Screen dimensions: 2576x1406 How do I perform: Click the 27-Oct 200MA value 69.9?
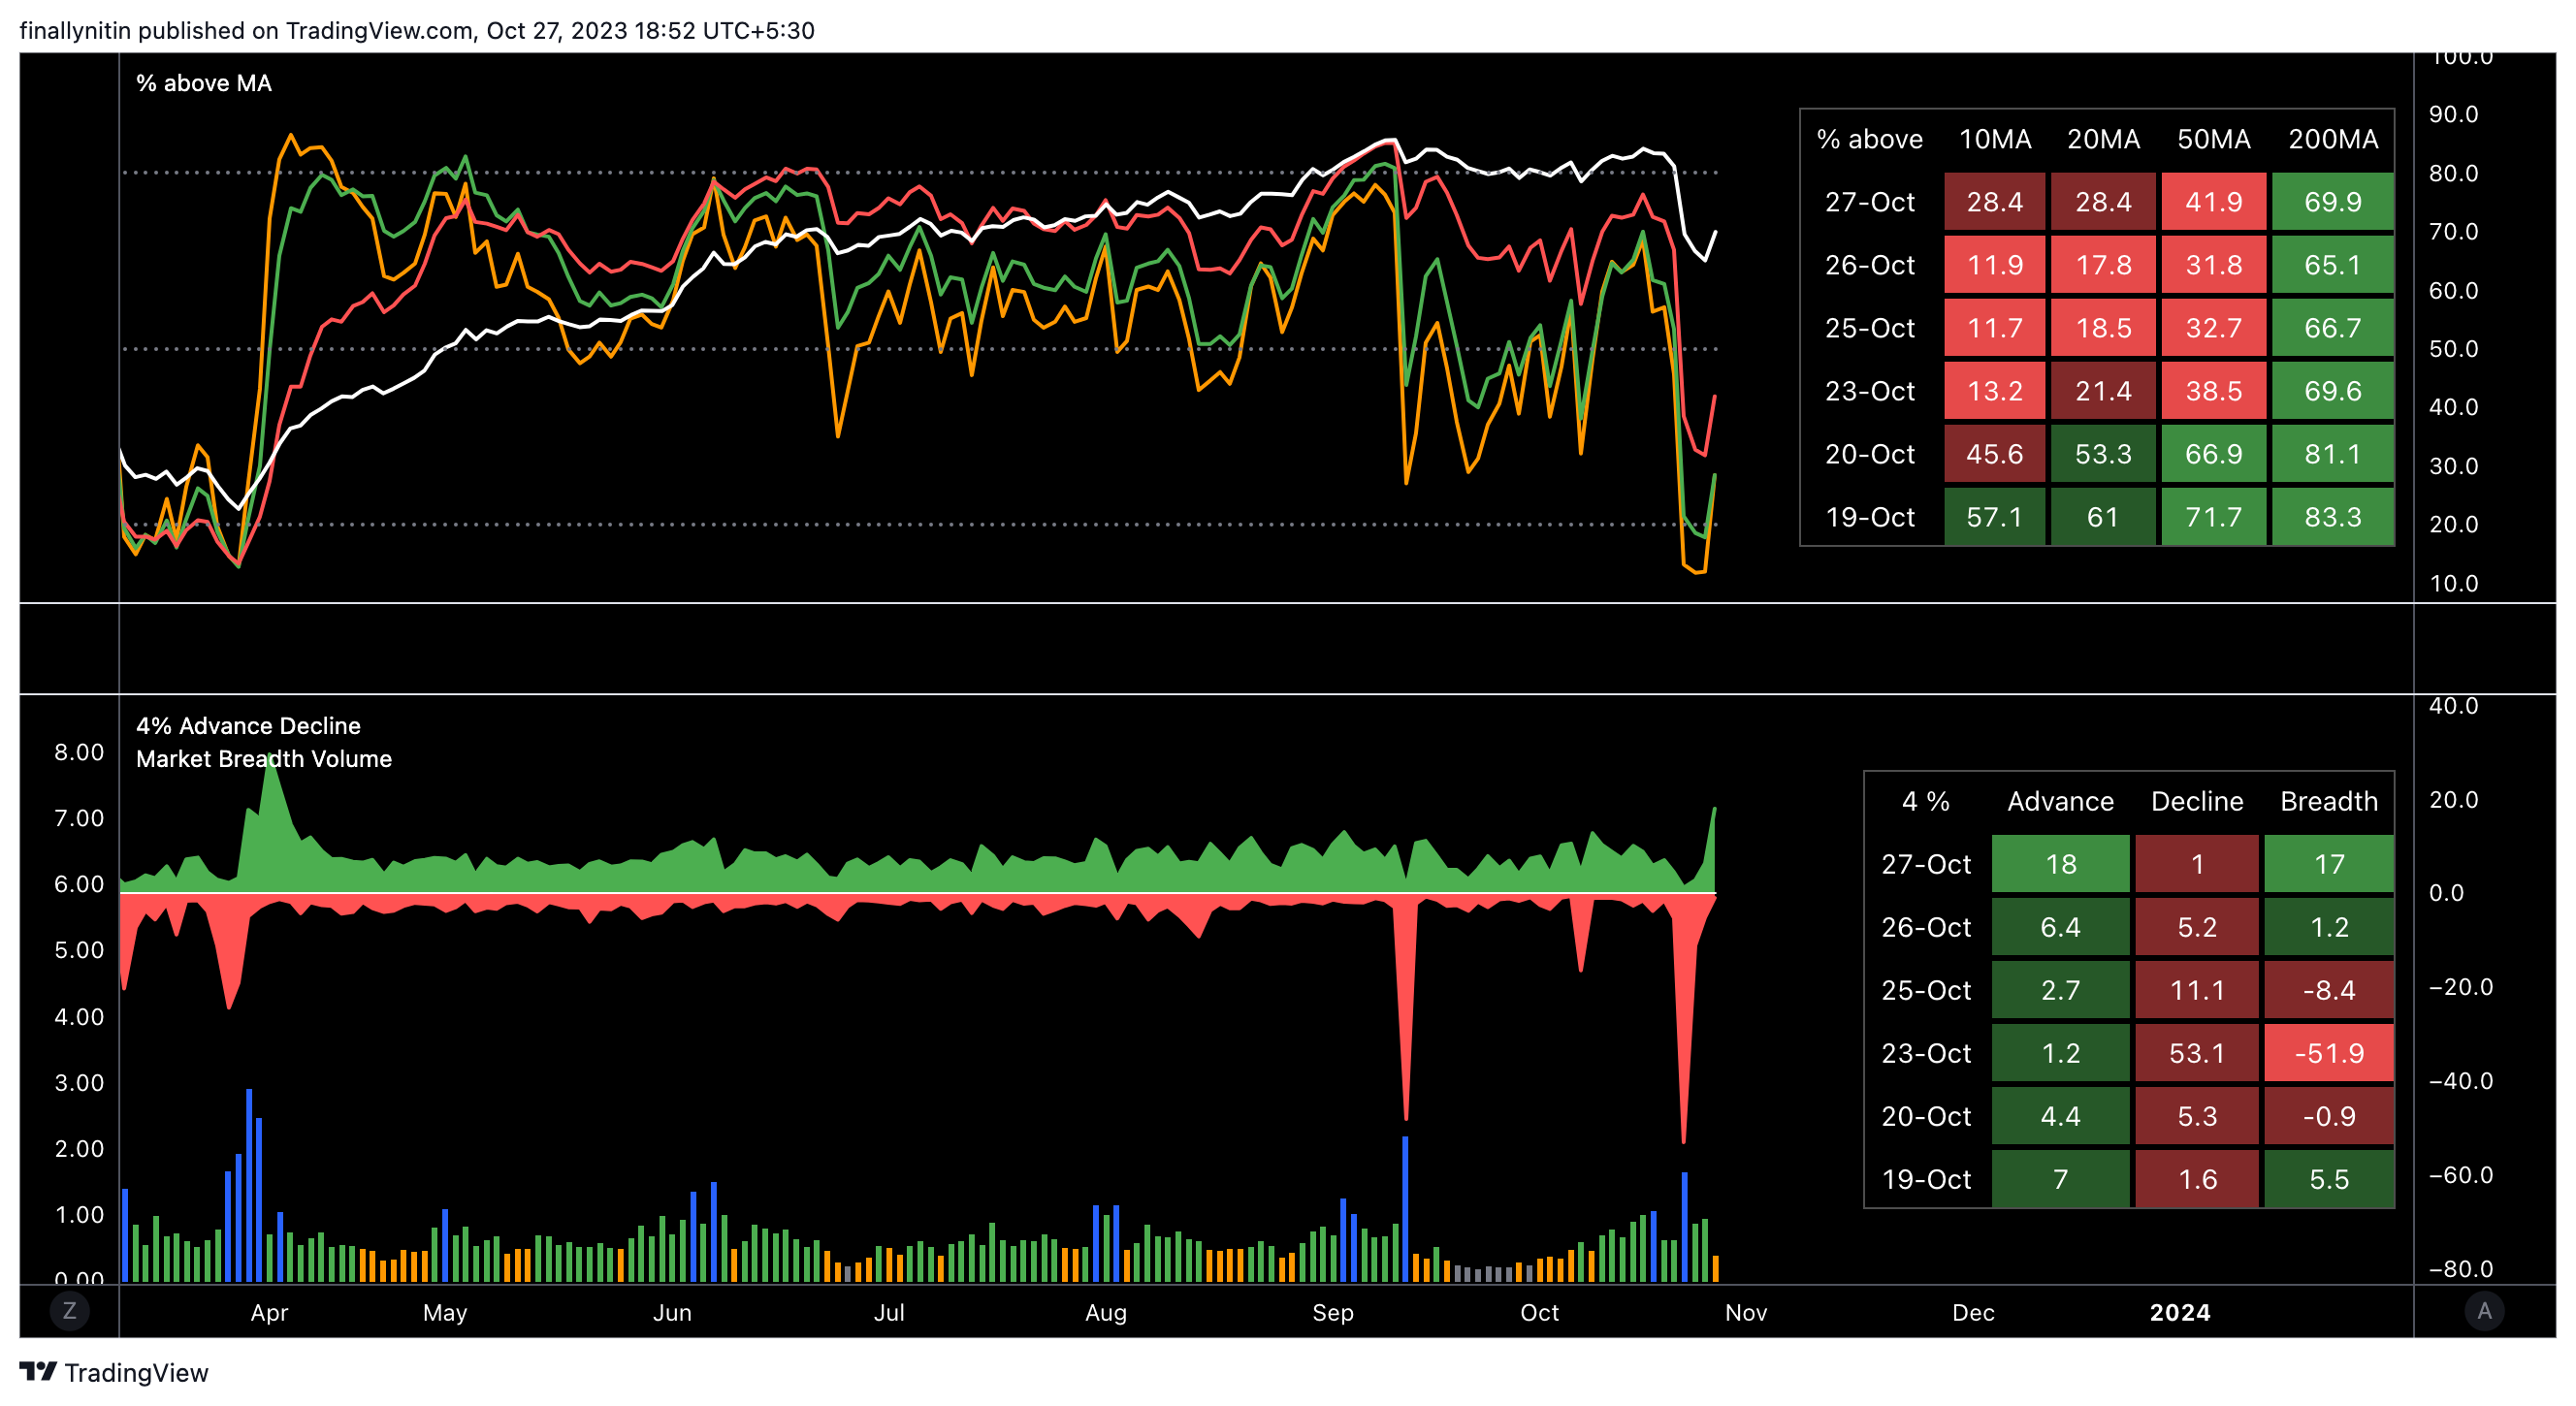click(x=2333, y=202)
